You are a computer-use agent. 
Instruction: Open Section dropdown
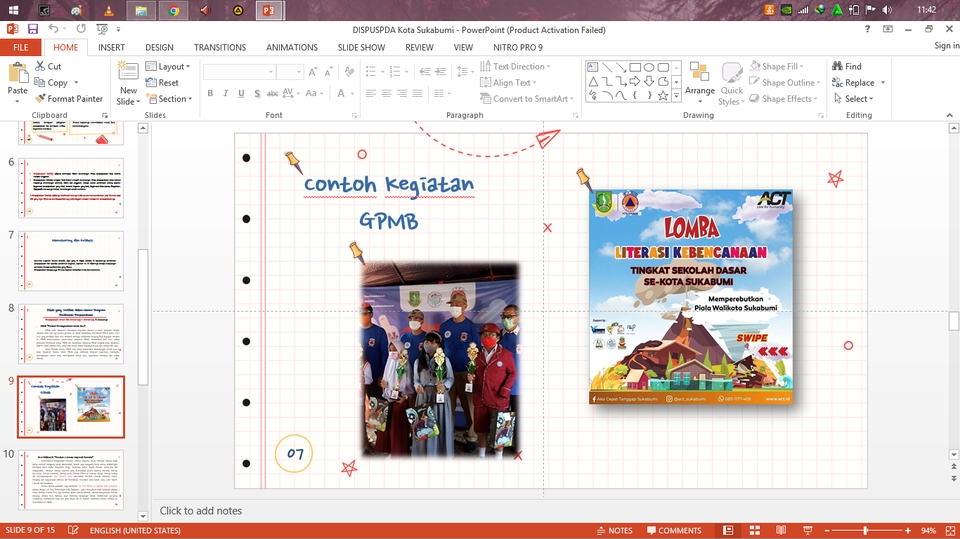(170, 99)
